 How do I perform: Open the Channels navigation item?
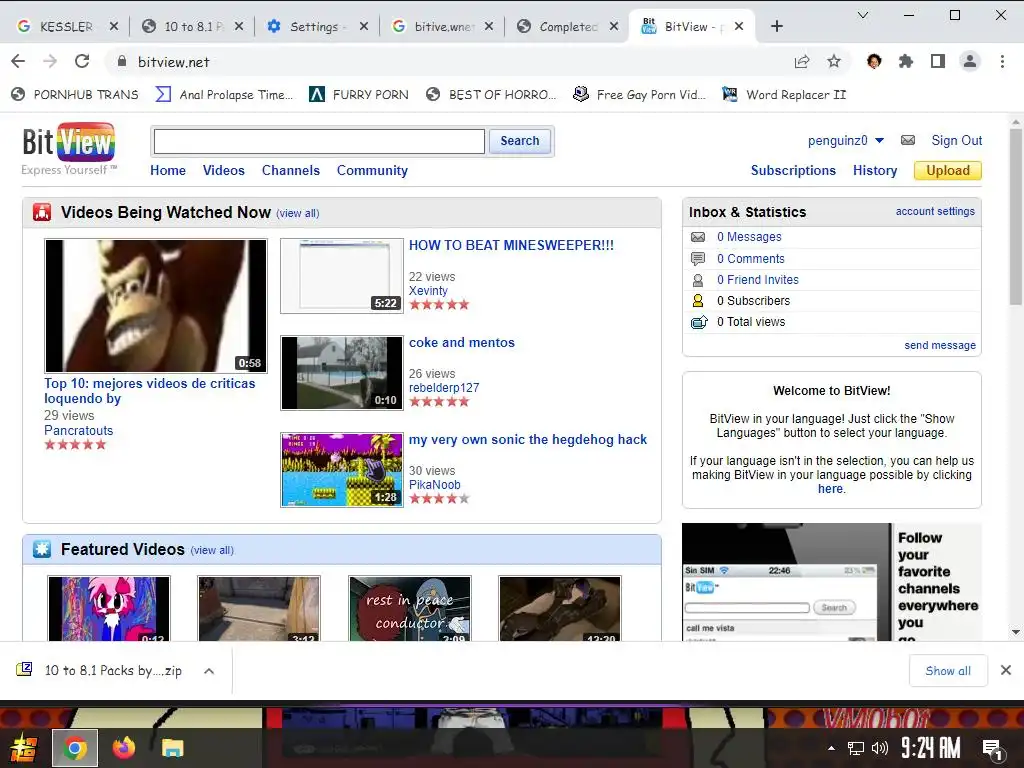coord(291,170)
